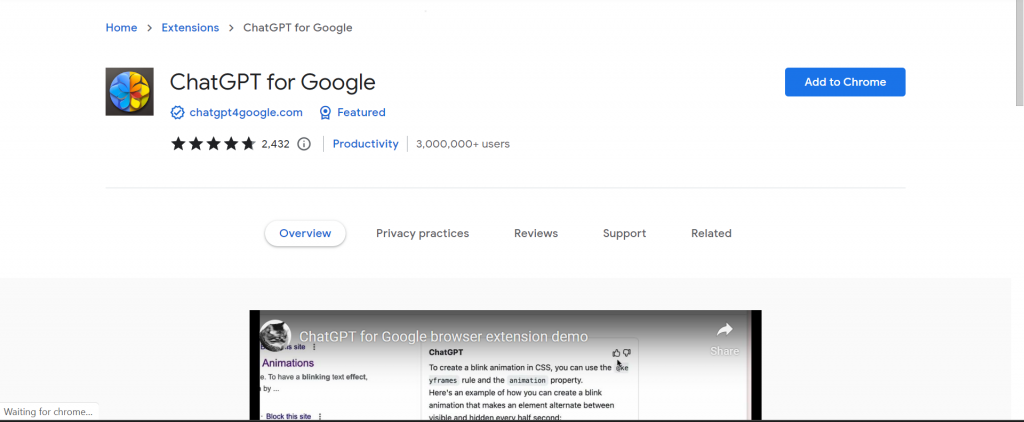
Task: Click the ChatGPT for Google extension logo
Action: pos(129,91)
